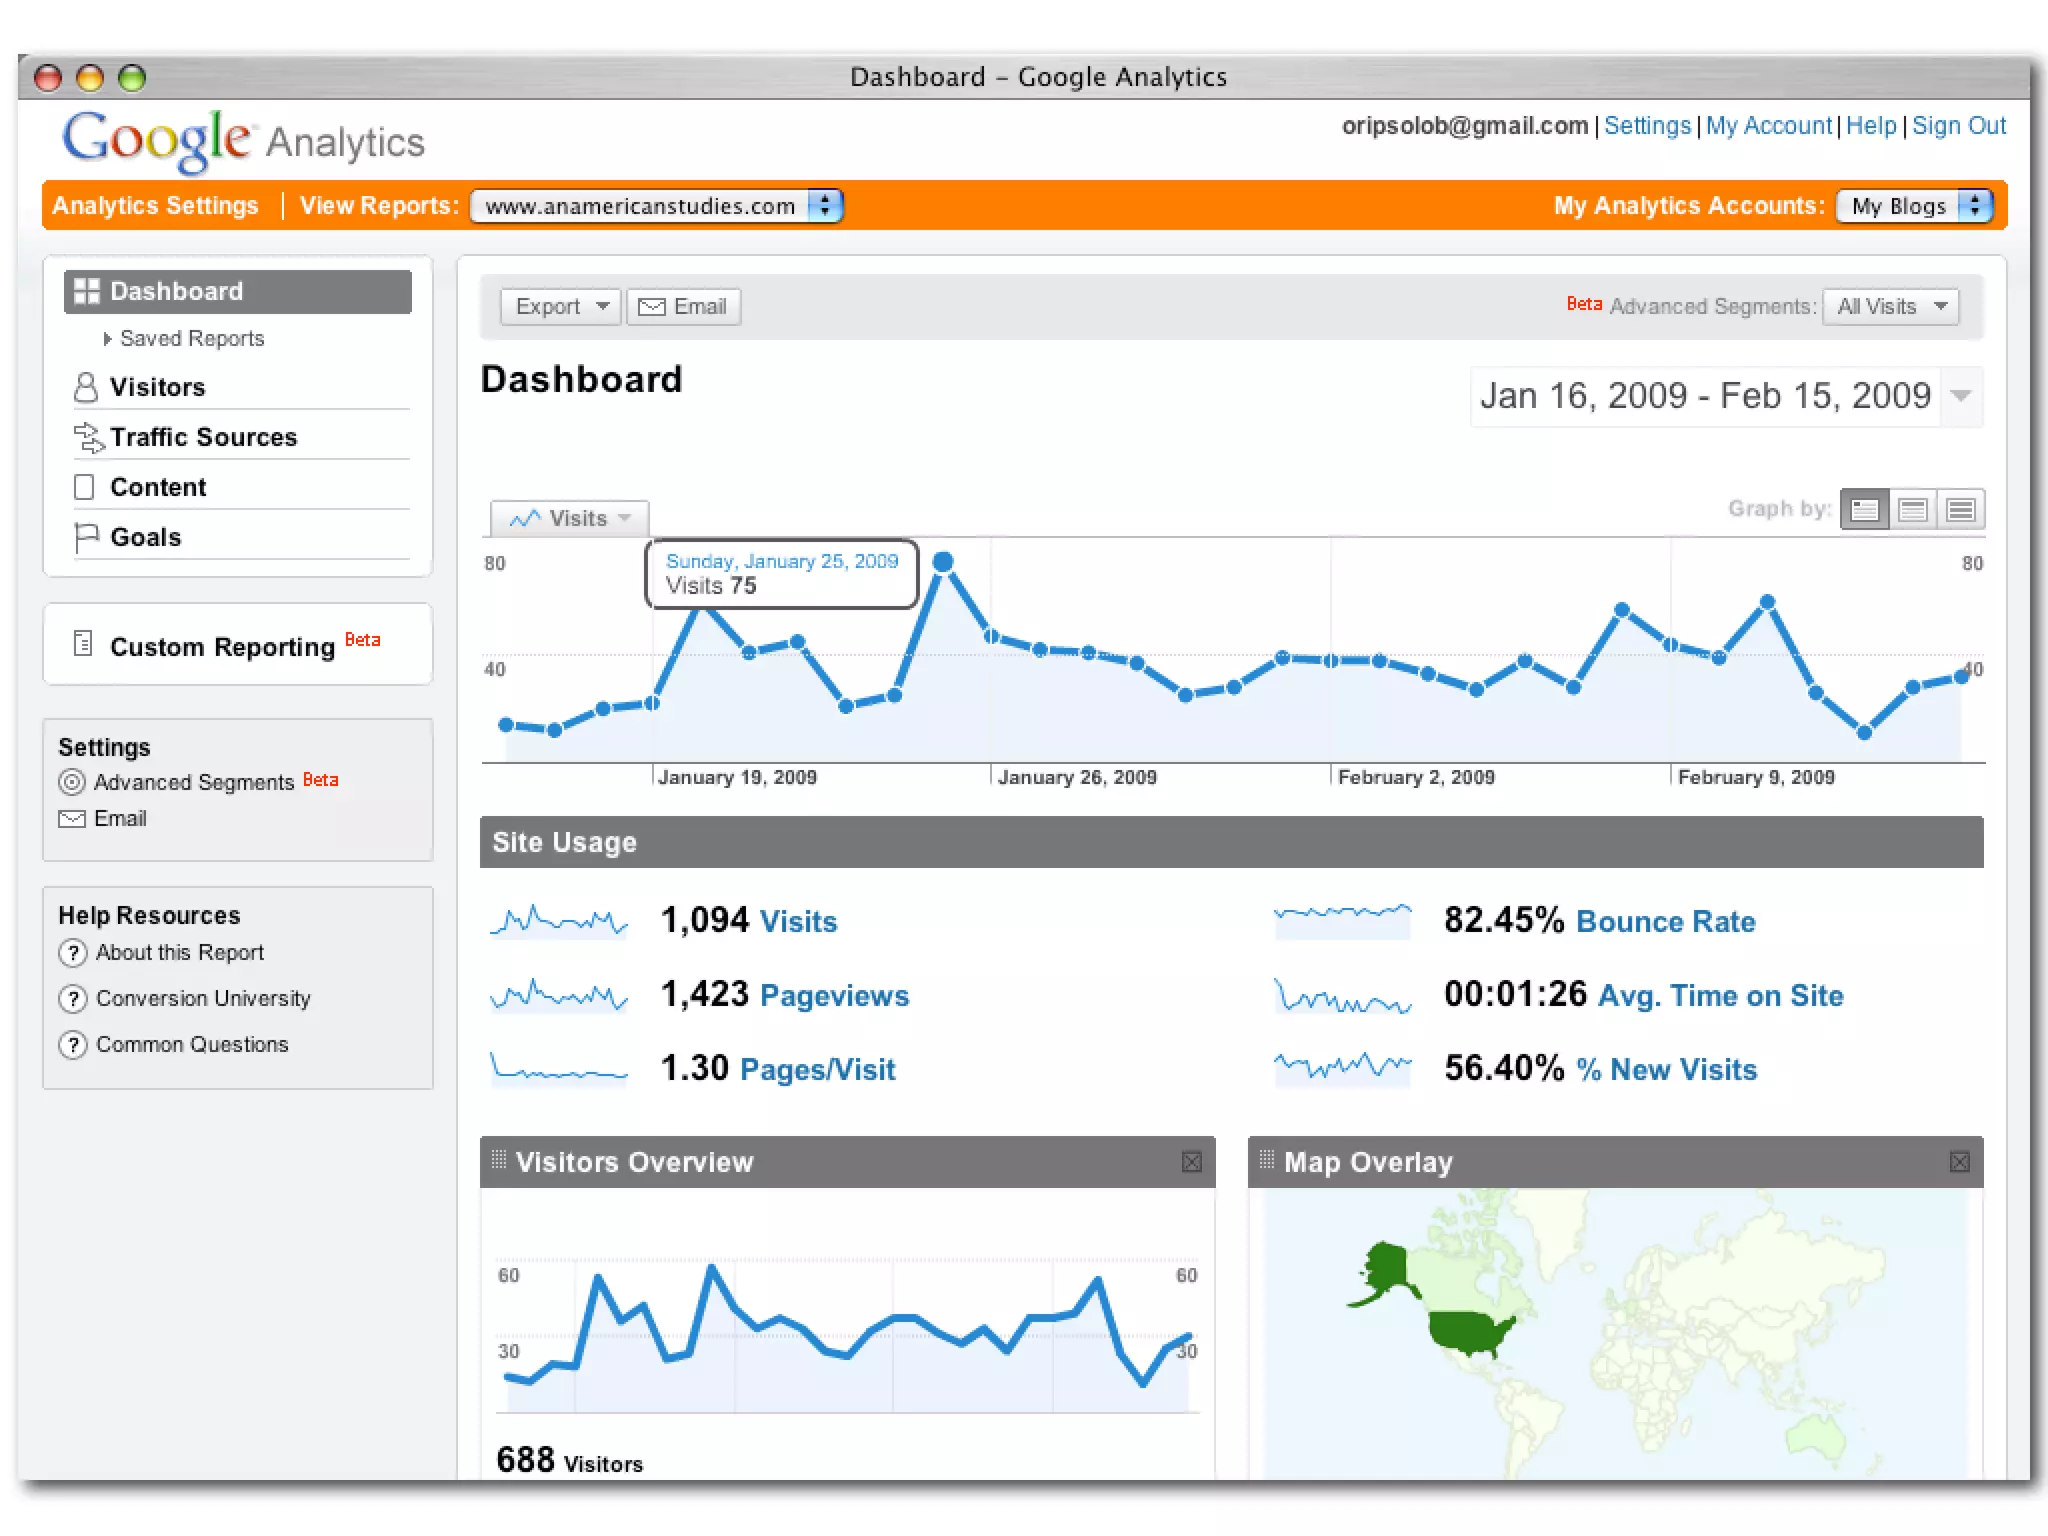Expand the Saved Reports disclosure triangle
This screenshot has height=1536, width=2048.
[107, 339]
